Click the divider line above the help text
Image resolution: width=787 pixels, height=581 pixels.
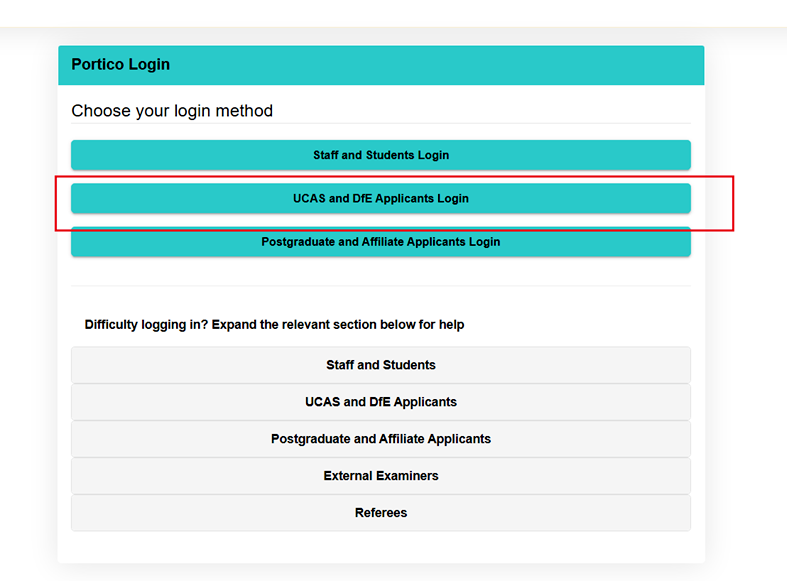pos(380,286)
